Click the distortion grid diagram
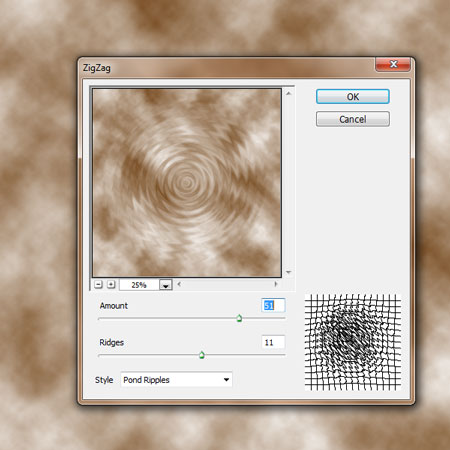This screenshot has width=450, height=450. [353, 342]
